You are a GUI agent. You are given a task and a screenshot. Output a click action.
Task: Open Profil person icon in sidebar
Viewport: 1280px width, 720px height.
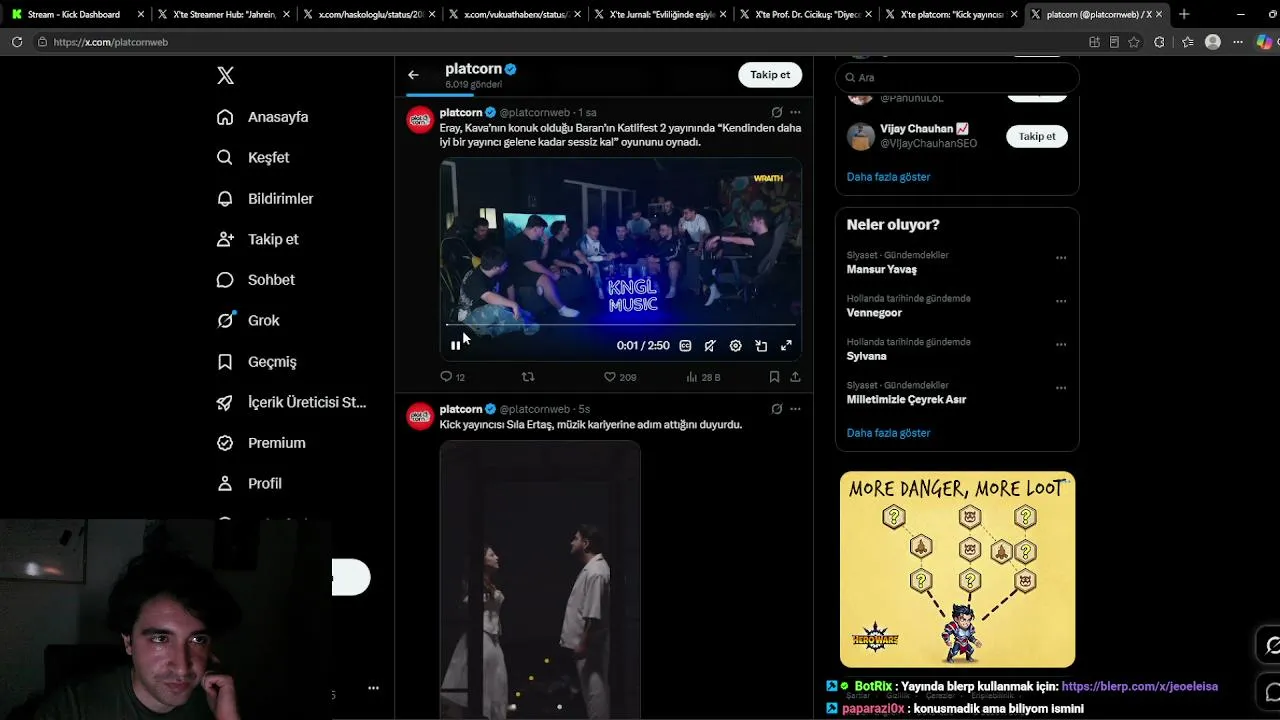coord(225,483)
